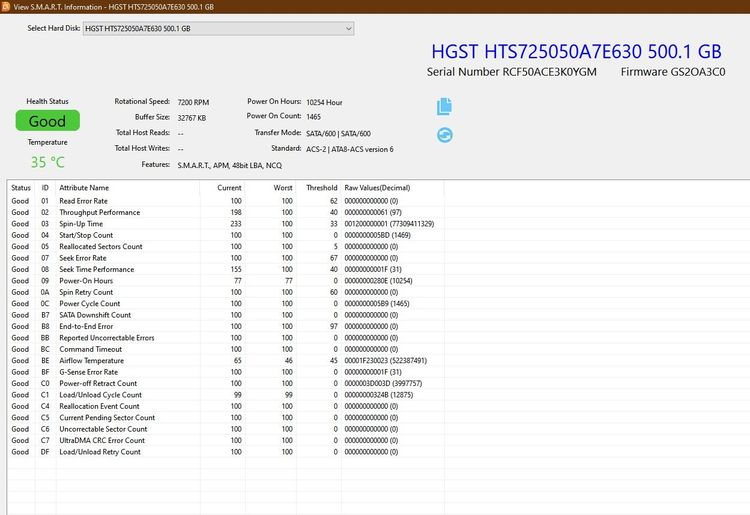
Task: Click the 10254 Hour power on value
Action: point(324,102)
